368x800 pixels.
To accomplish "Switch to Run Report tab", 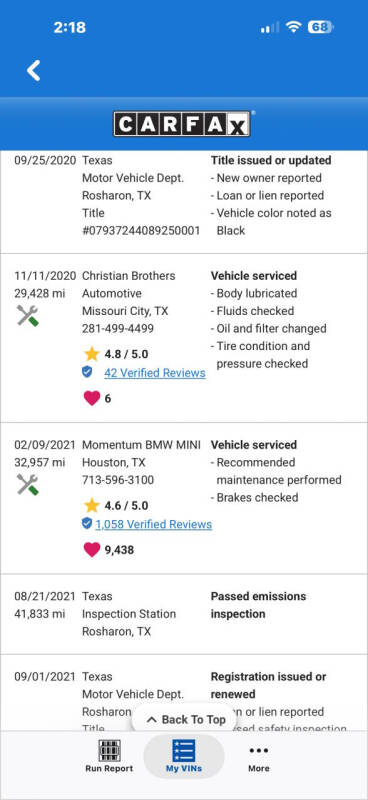I will point(109,756).
